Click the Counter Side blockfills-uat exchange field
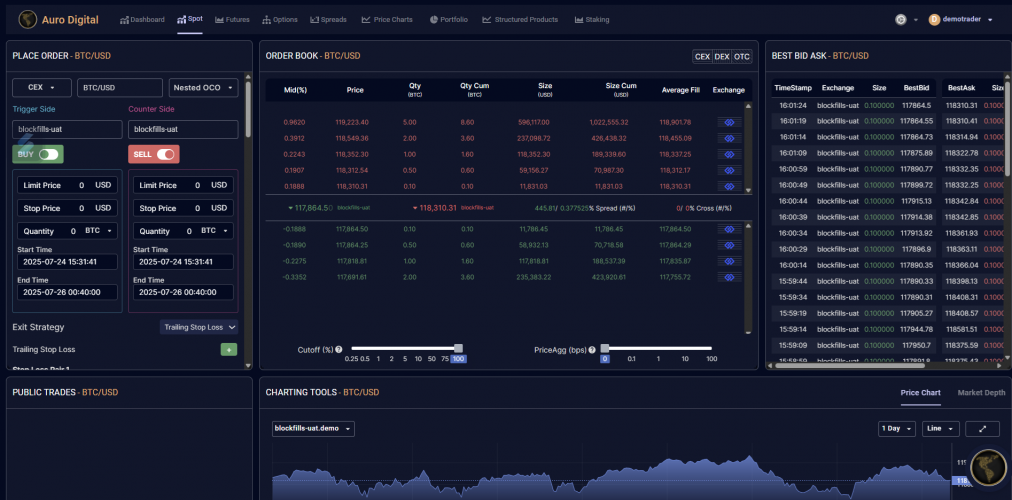Viewport: 1012px width, 500px height. coord(183,129)
